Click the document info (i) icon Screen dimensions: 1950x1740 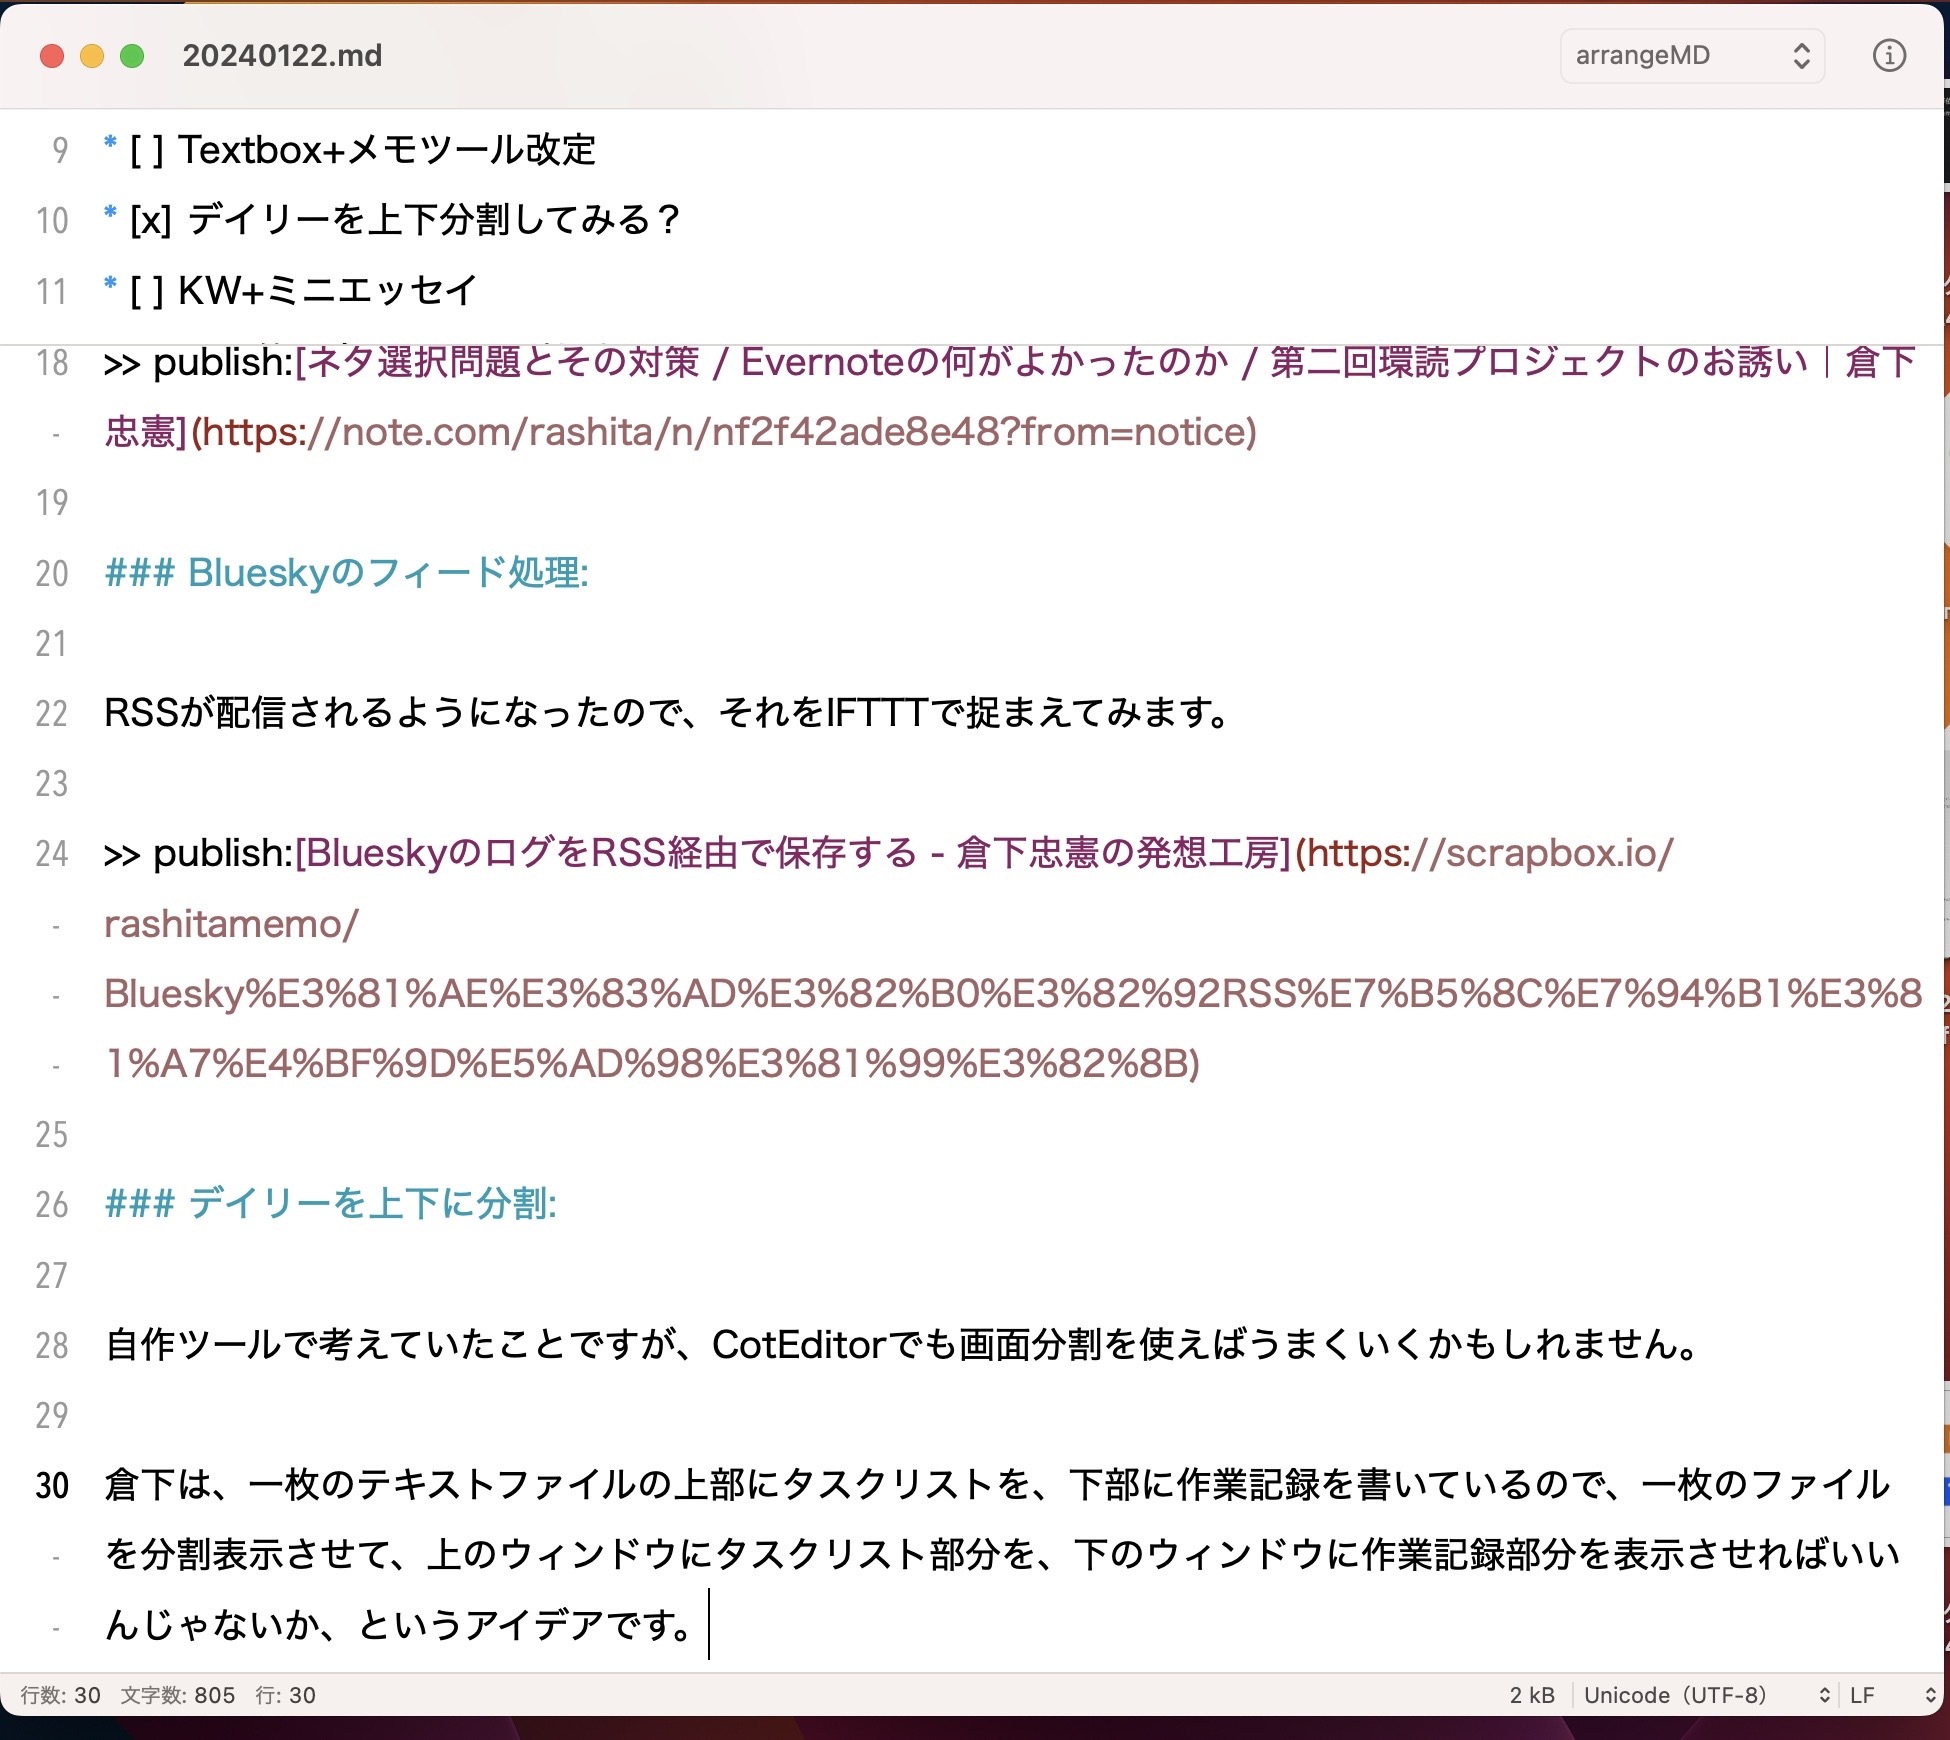point(1890,56)
